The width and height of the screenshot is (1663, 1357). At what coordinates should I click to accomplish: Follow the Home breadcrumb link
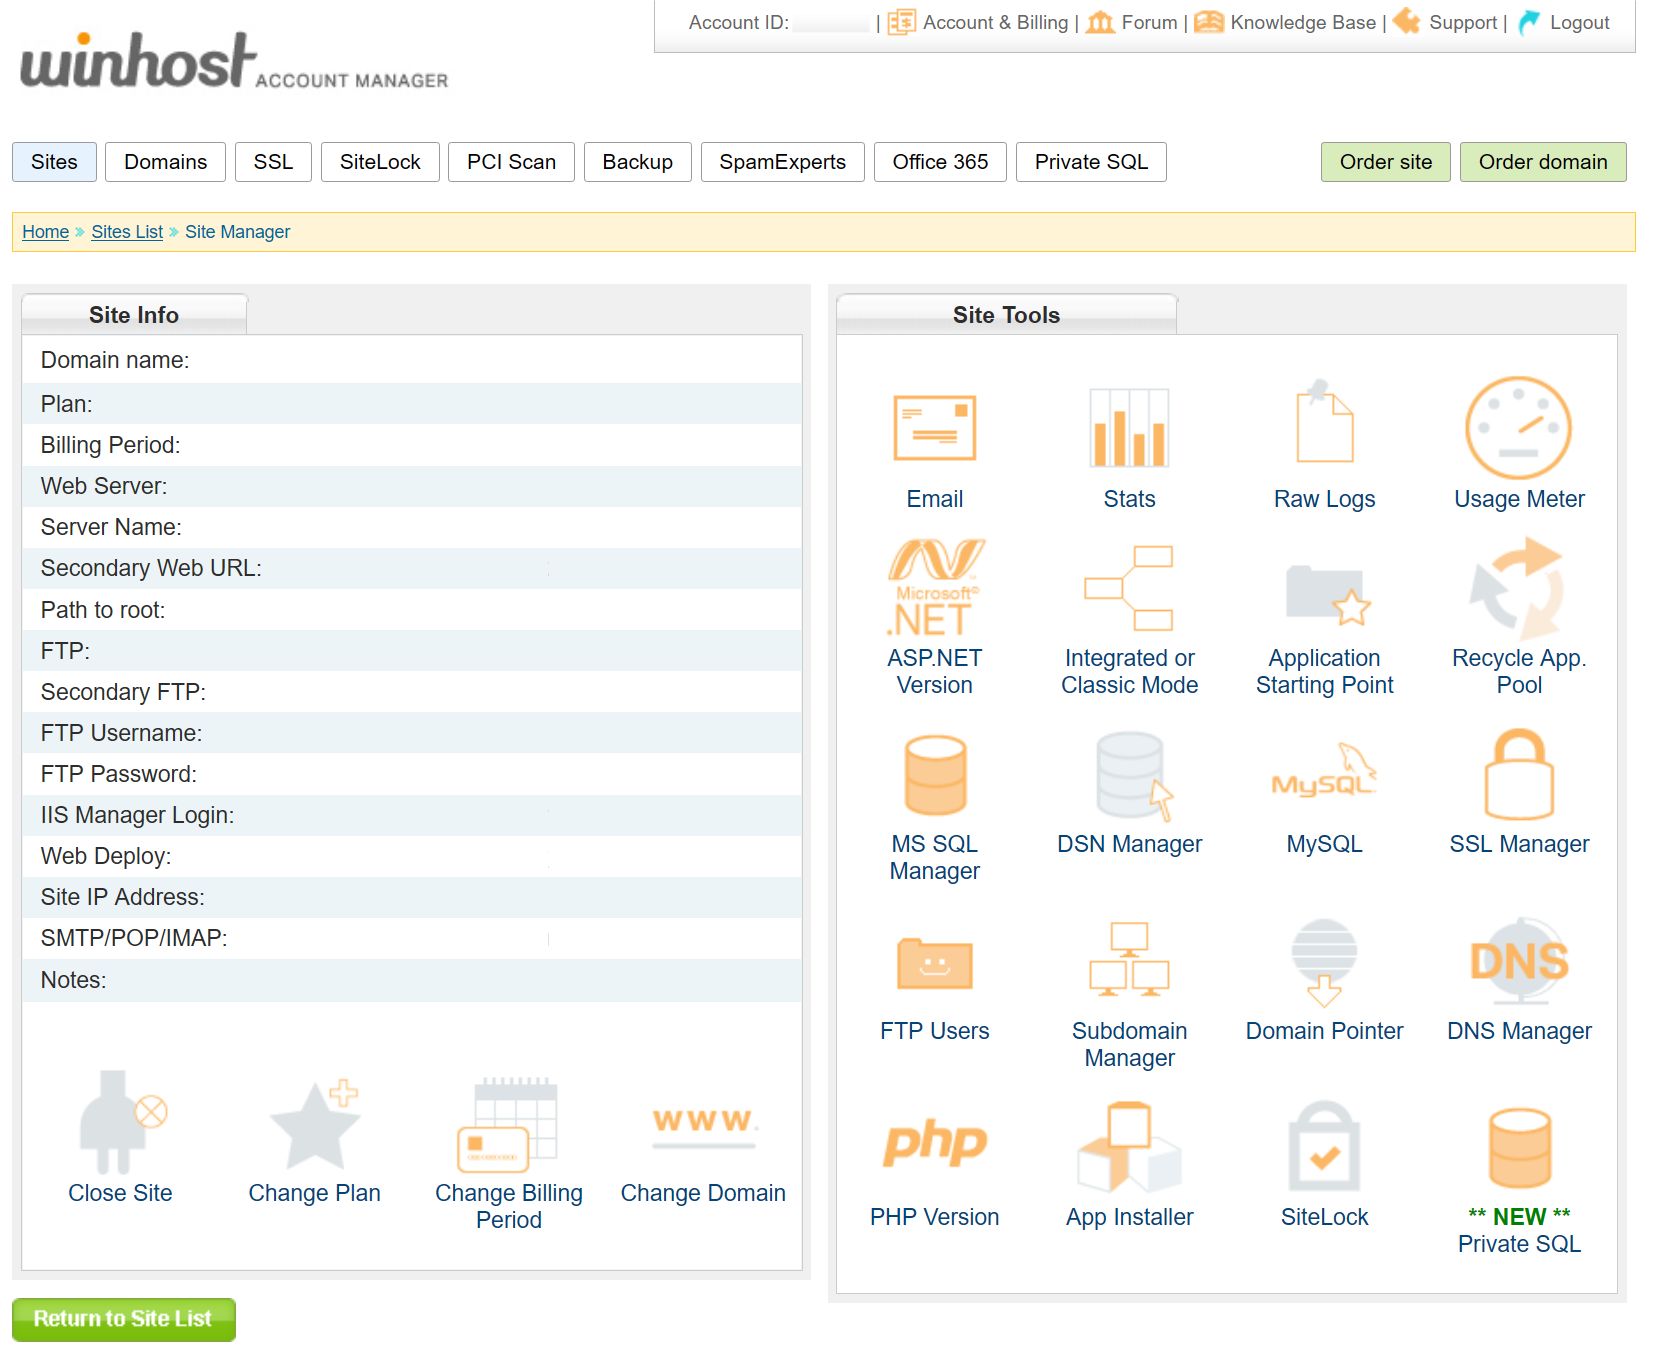click(46, 232)
